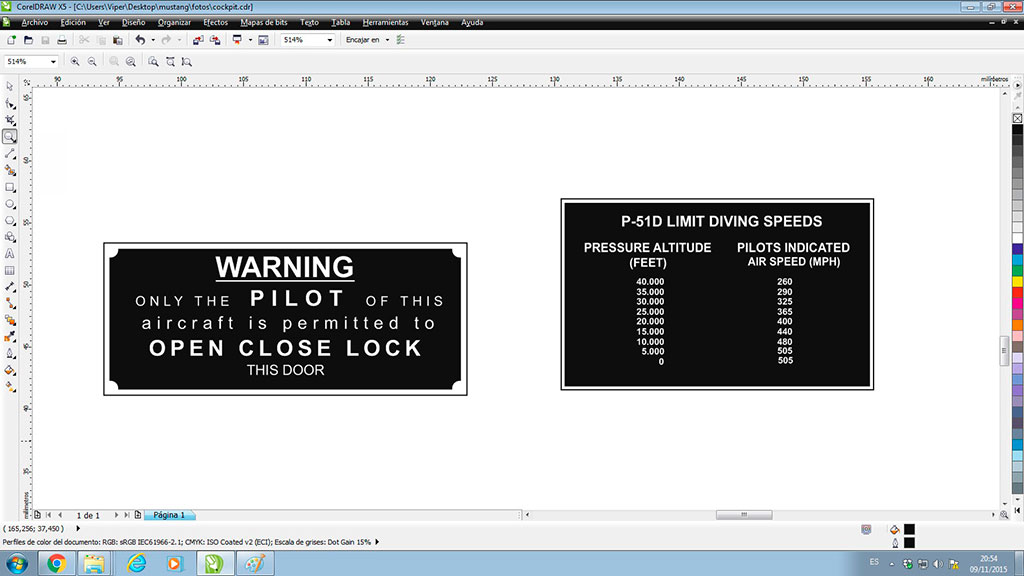Screen dimensions: 1024x576
Task: Switch to the Página 1 tab
Action: 168,515
